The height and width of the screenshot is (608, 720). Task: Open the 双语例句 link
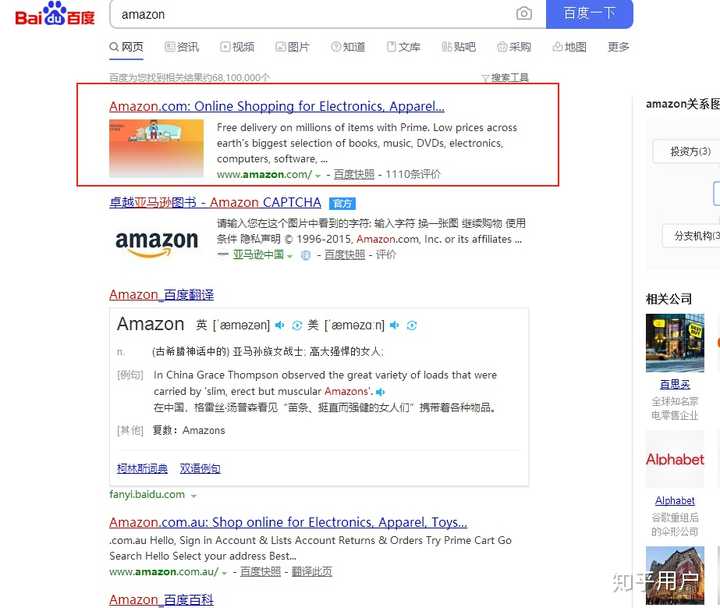(200, 468)
